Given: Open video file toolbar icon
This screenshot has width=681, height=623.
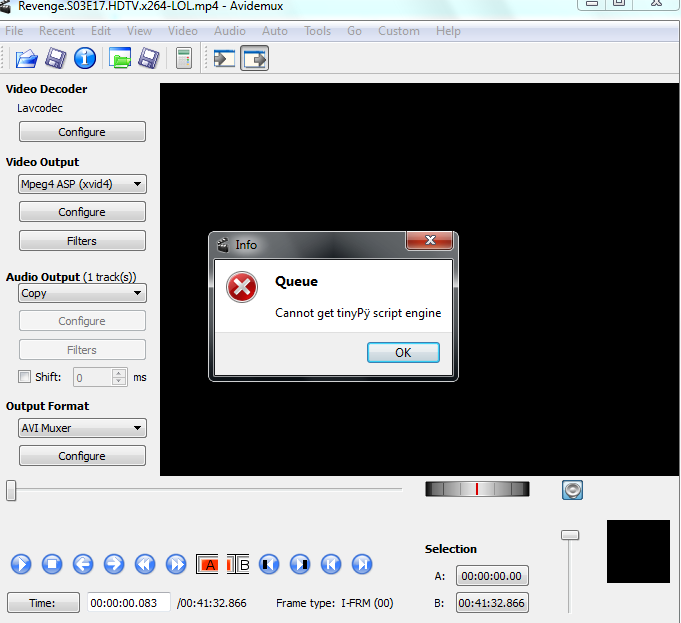Looking at the screenshot, I should click(26, 58).
